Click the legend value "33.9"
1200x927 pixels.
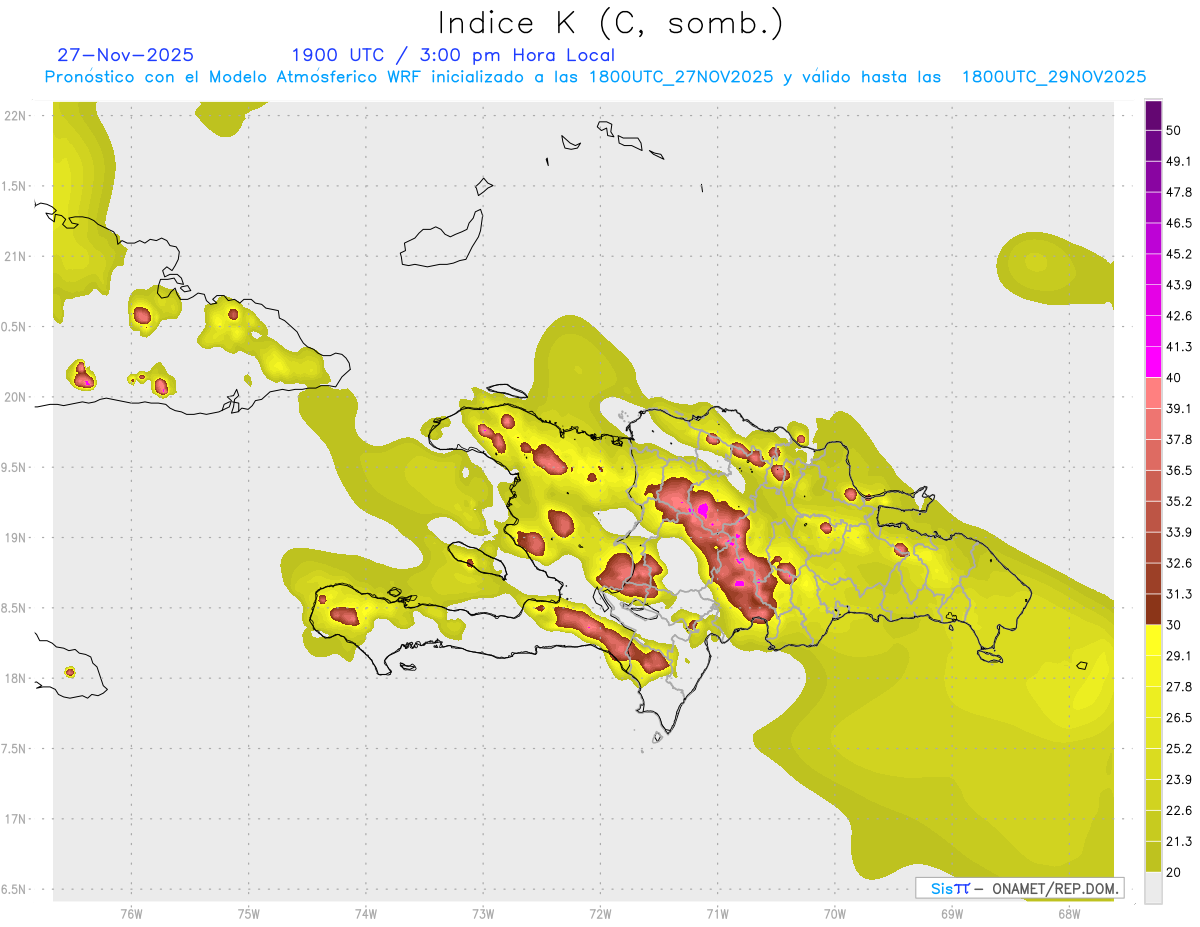tap(1179, 532)
